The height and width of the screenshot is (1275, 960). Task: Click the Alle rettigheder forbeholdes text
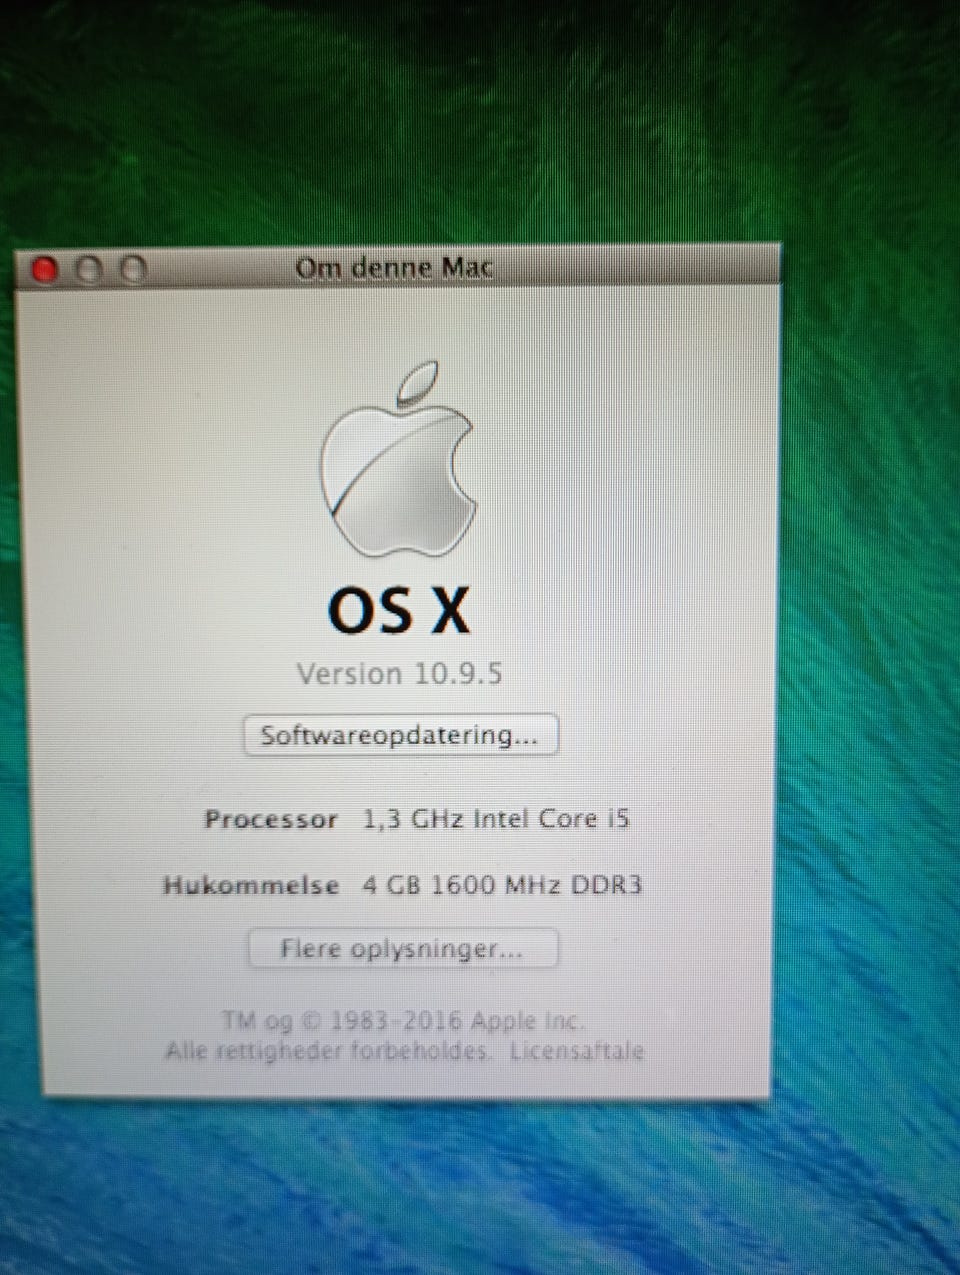click(x=327, y=1051)
